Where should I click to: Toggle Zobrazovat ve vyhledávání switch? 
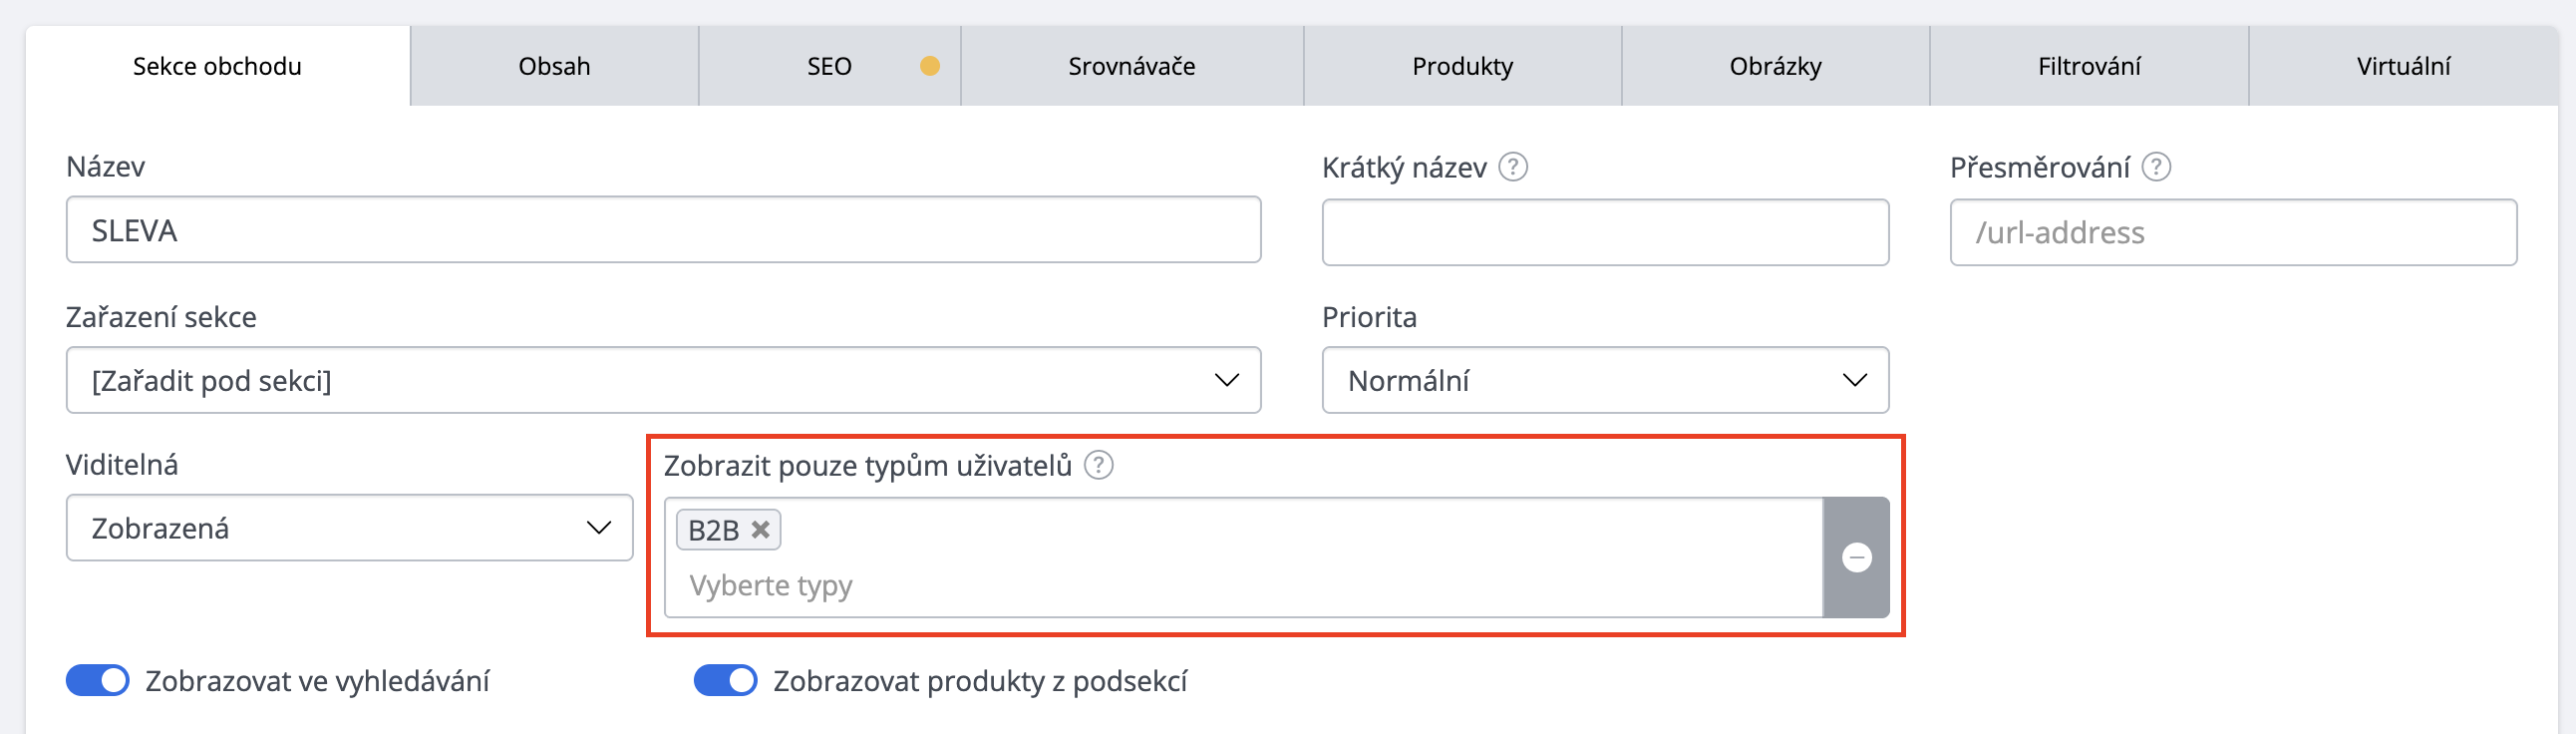tap(98, 680)
